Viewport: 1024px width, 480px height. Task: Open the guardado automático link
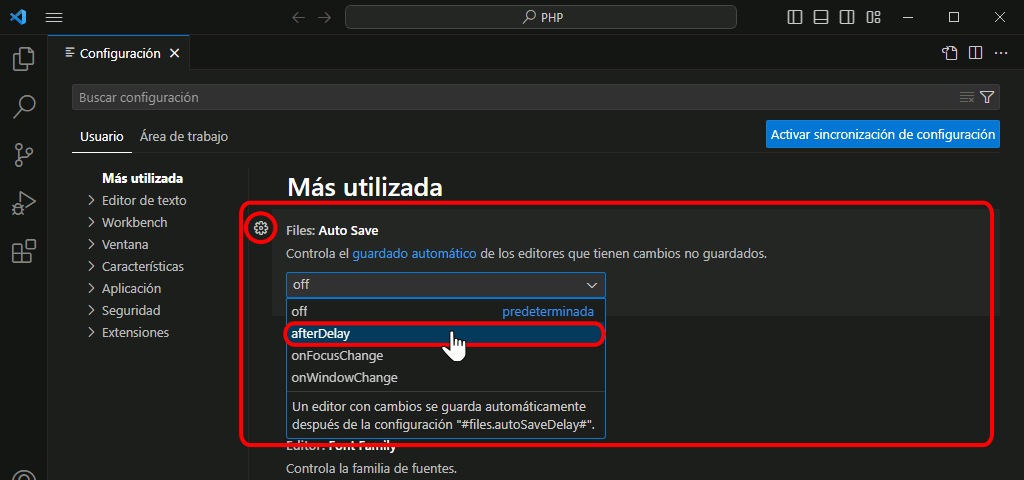tap(414, 254)
